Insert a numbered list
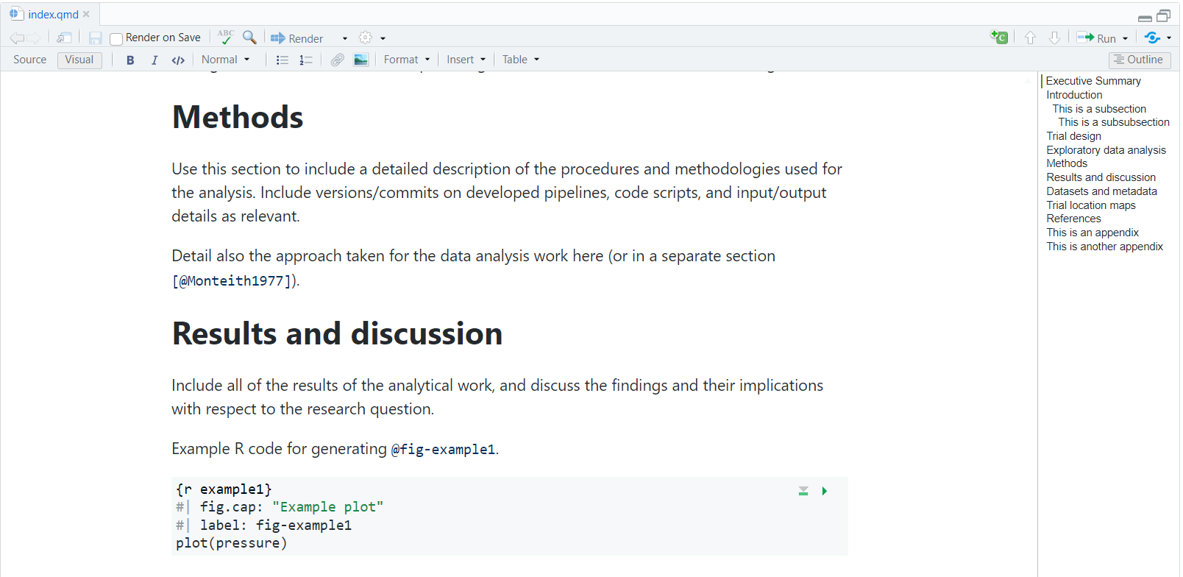 (306, 60)
